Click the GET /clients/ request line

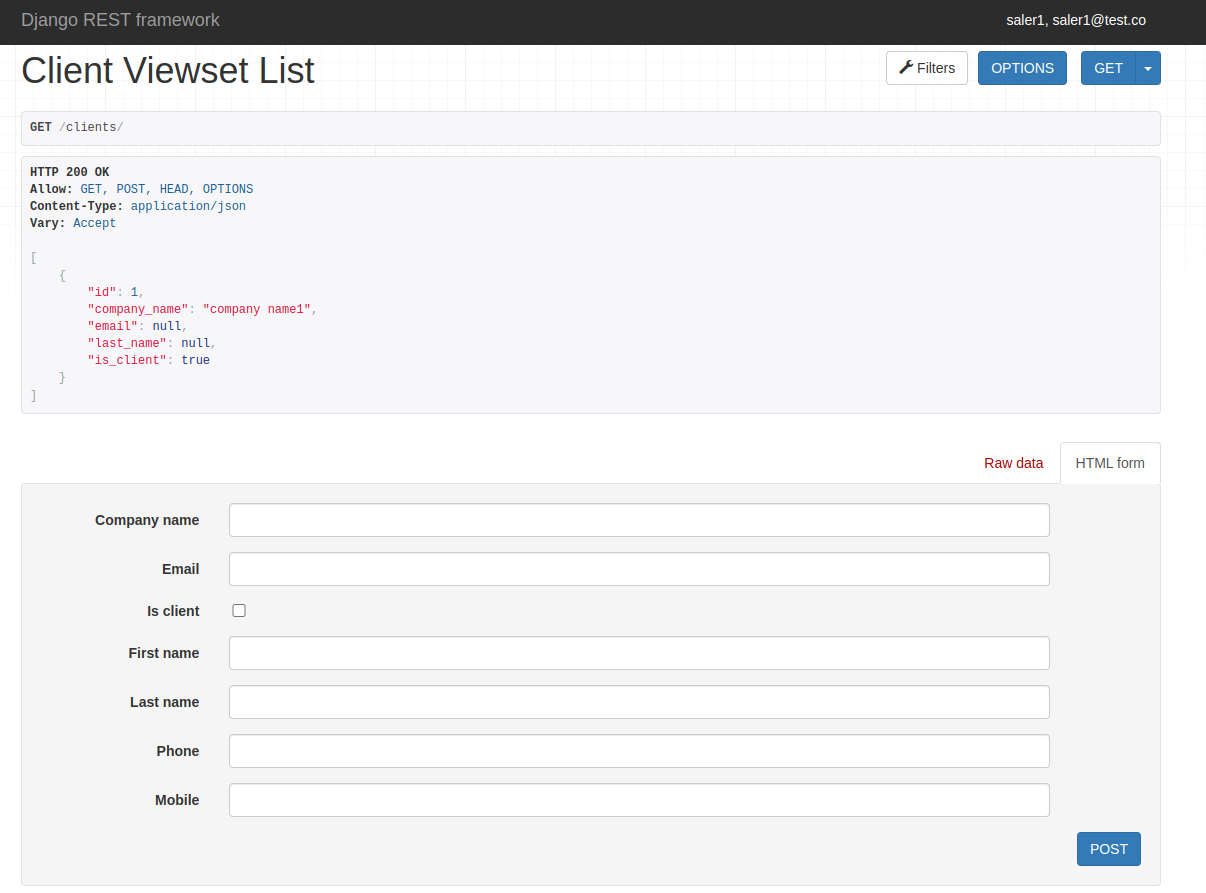coord(77,128)
